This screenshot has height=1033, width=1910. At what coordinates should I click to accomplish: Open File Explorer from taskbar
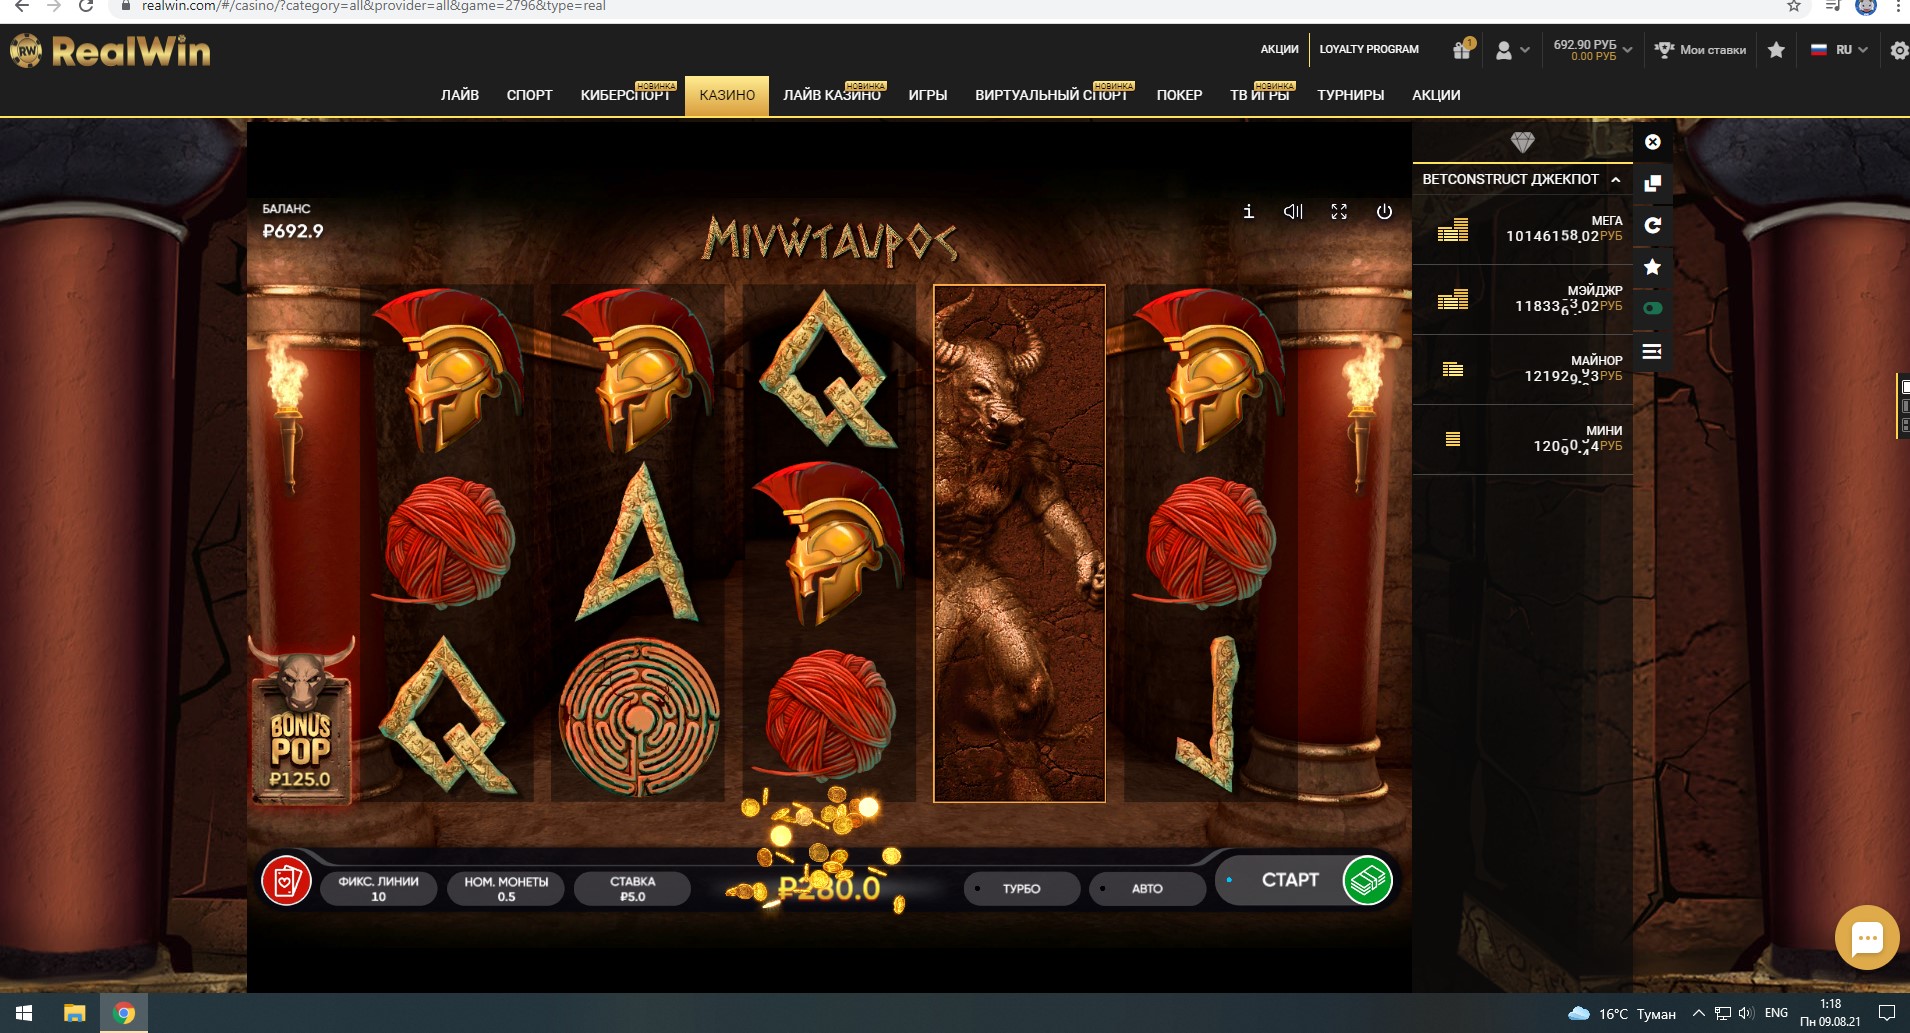[x=75, y=1013]
